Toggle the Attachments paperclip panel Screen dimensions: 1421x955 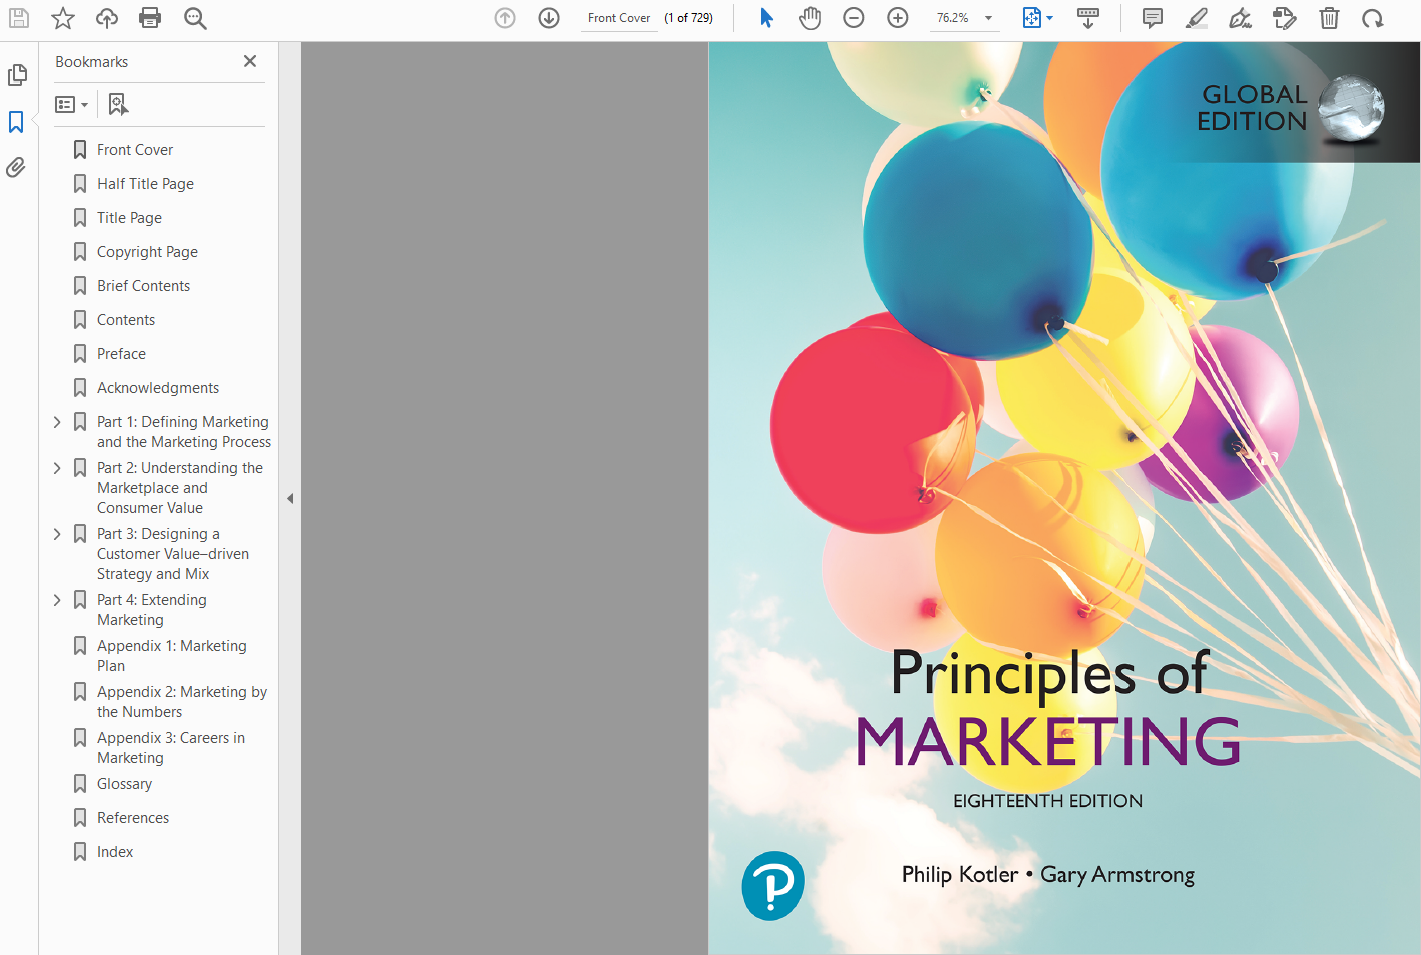pos(17,167)
